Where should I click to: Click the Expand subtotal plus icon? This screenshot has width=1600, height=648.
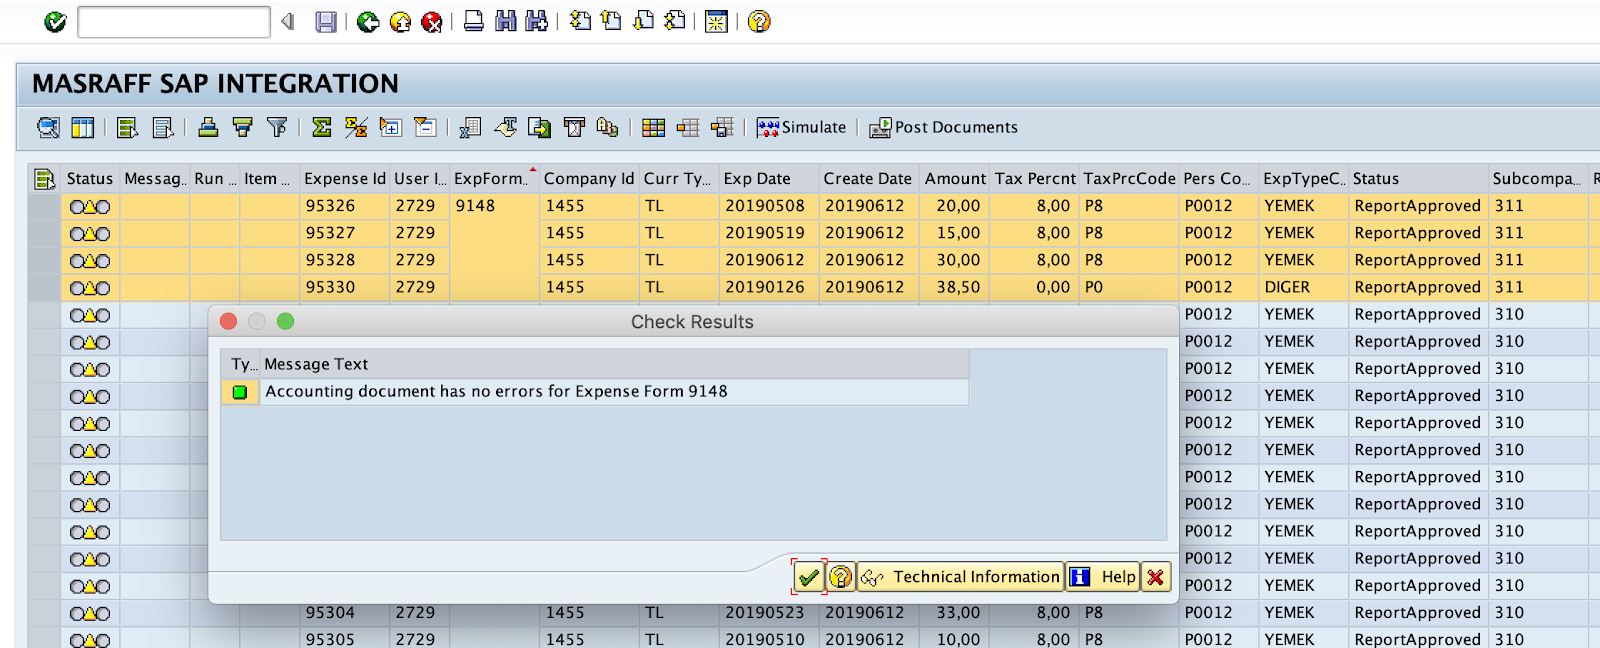click(391, 127)
